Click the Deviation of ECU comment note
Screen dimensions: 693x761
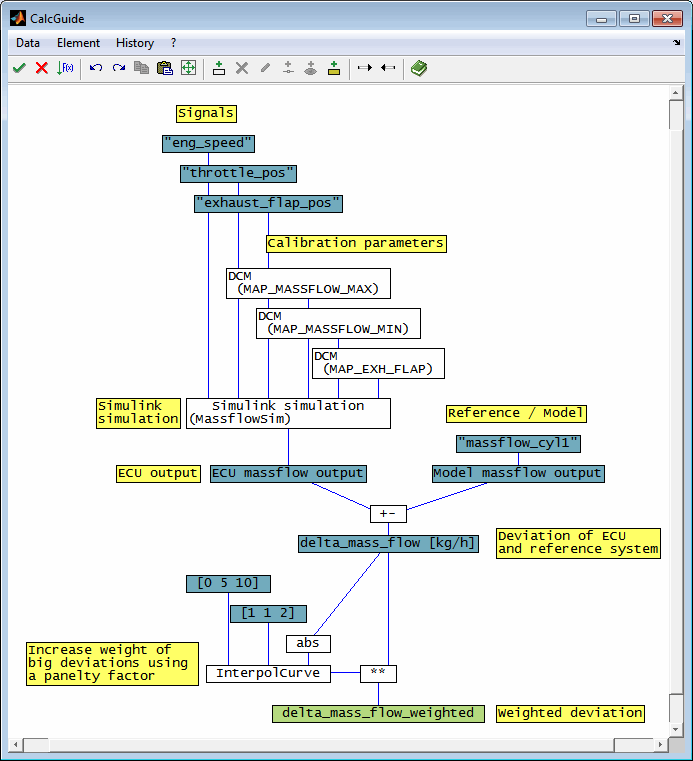point(578,544)
